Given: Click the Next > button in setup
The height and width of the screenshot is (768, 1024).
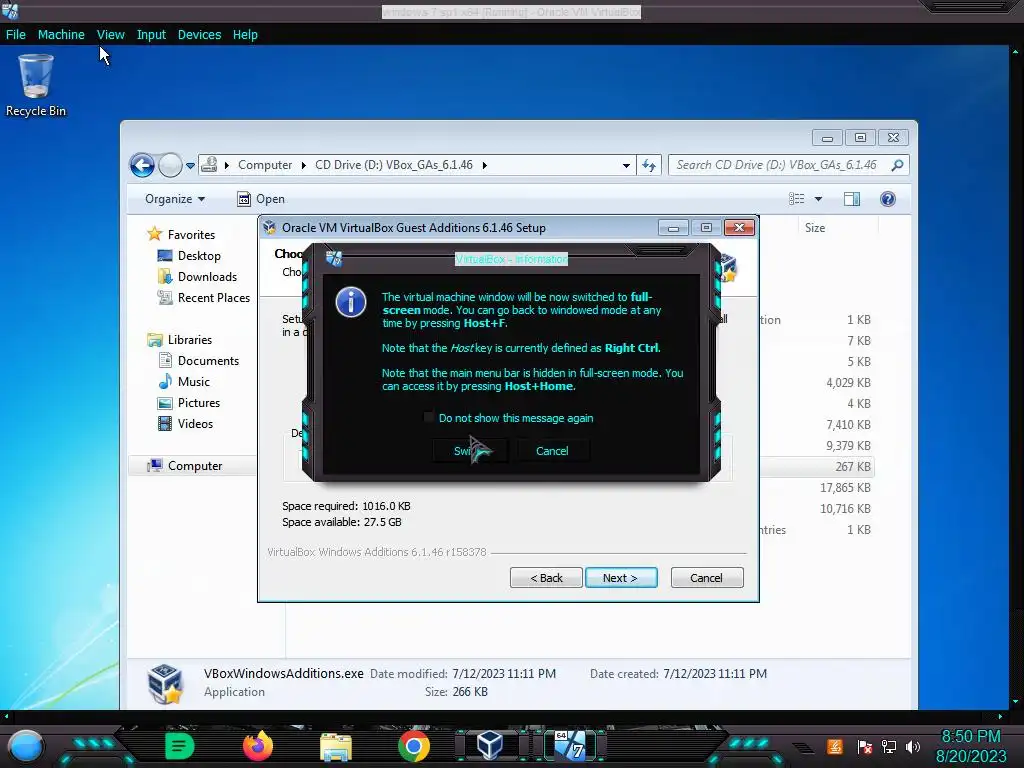Looking at the screenshot, I should coord(620,578).
